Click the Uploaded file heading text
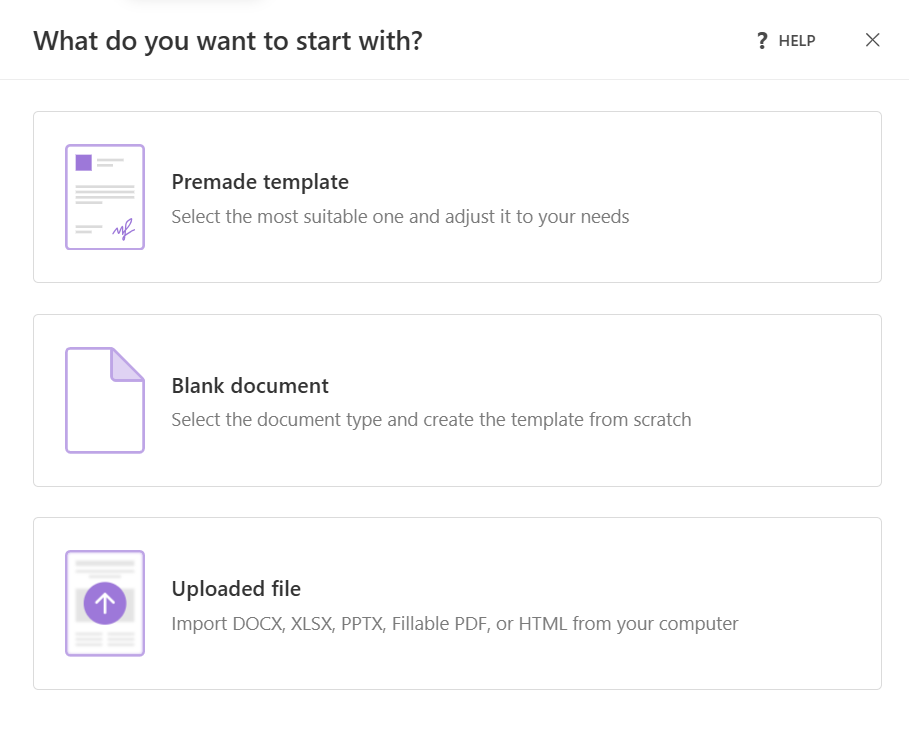Viewport: 909px width, 751px height. [x=236, y=589]
